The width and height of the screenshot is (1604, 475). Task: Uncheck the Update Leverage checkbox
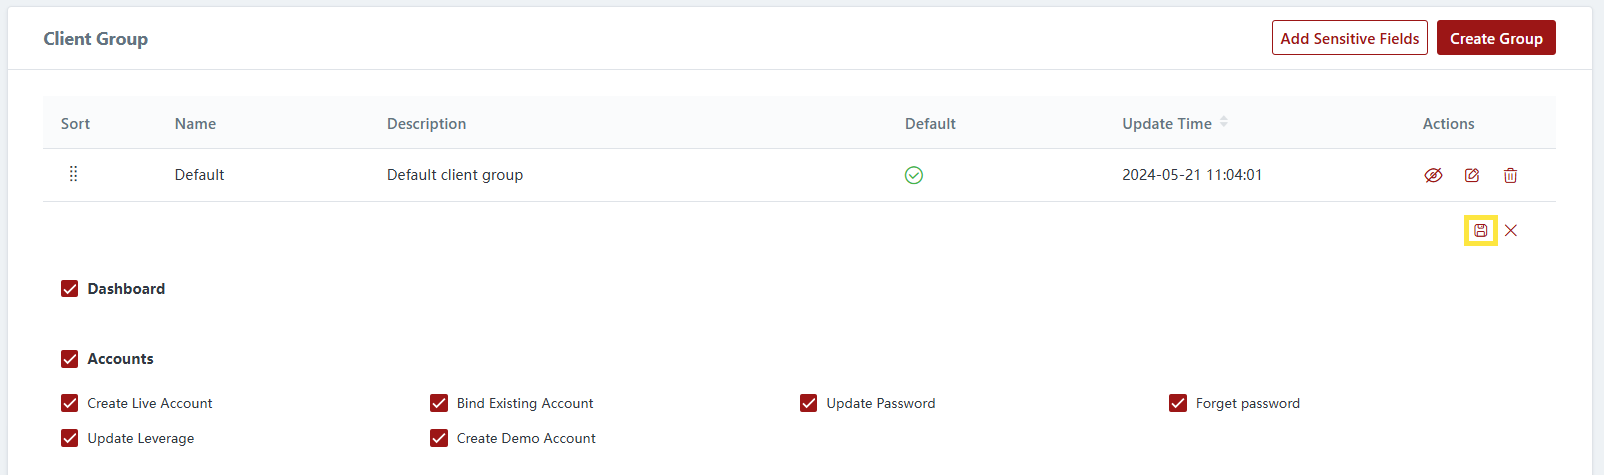point(70,438)
